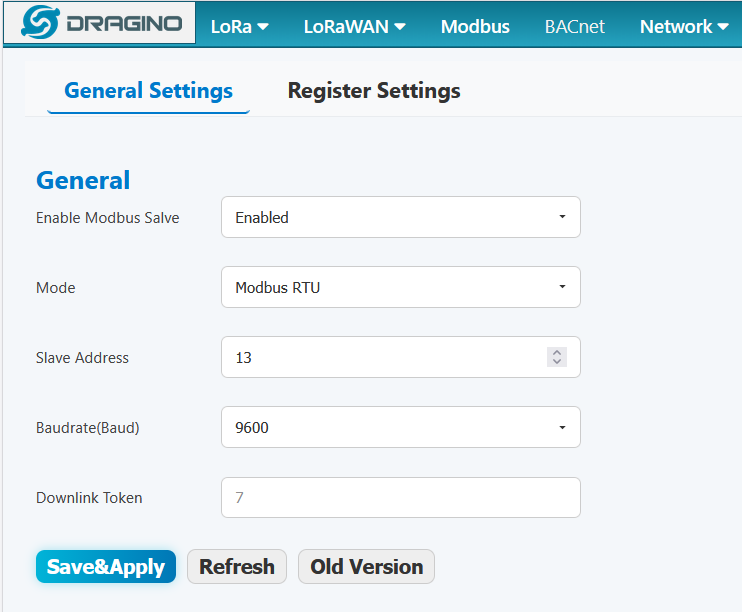Click the Old Version button
The width and height of the screenshot is (742, 612).
click(366, 567)
